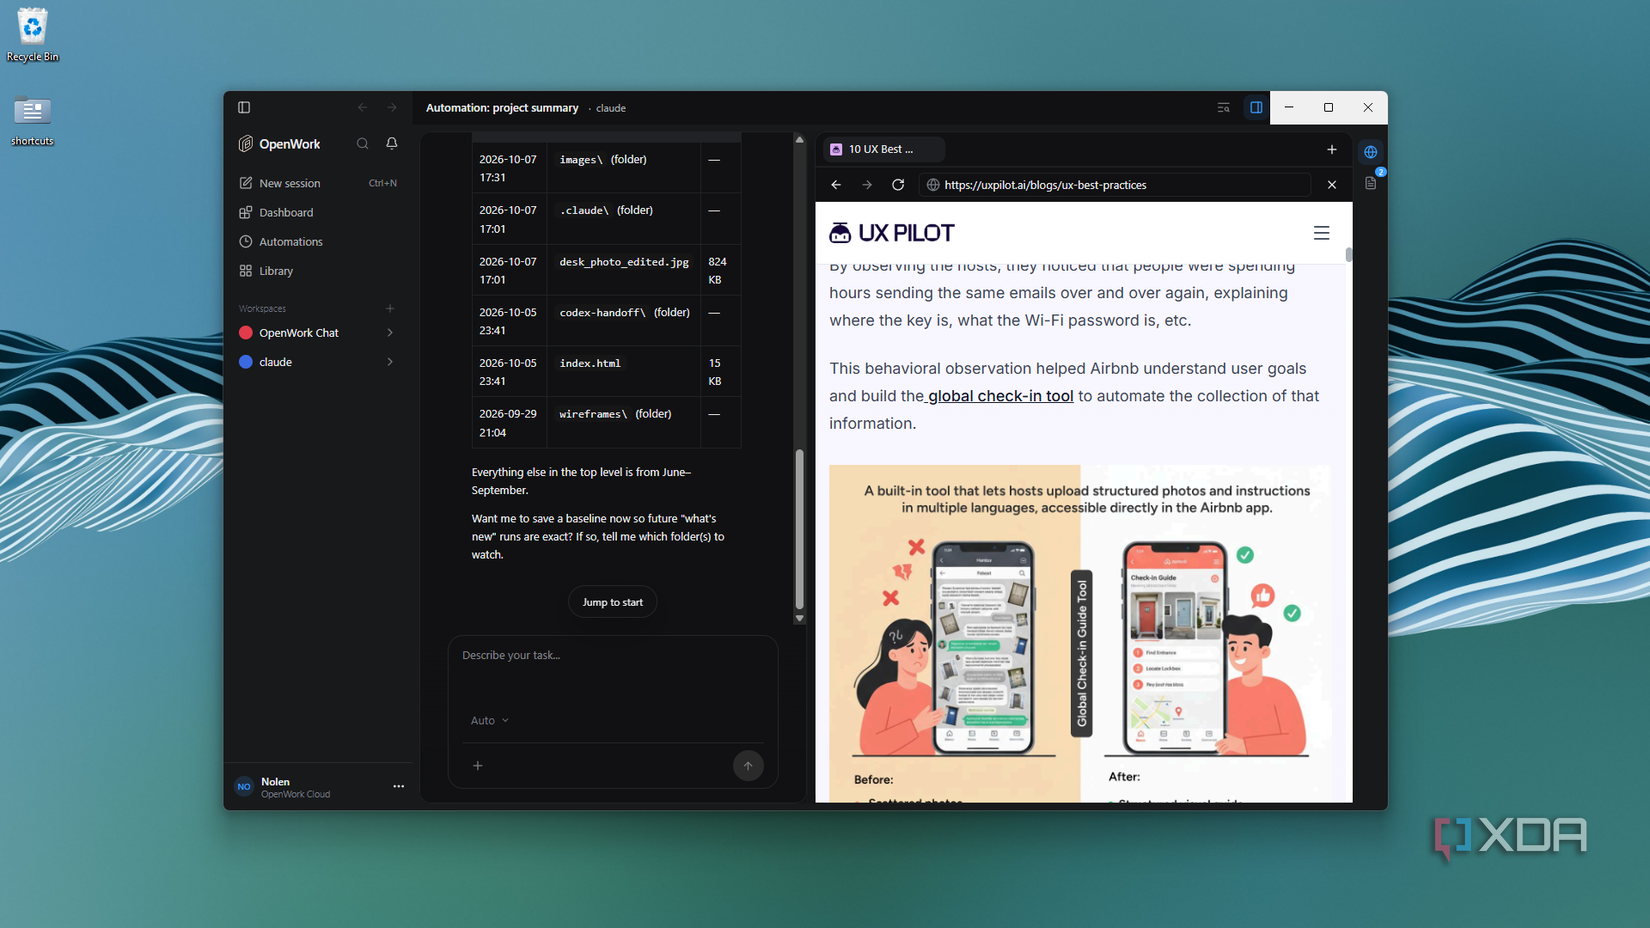The height and width of the screenshot is (928, 1650).
Task: Open the Dashboard page
Action: tap(318, 212)
